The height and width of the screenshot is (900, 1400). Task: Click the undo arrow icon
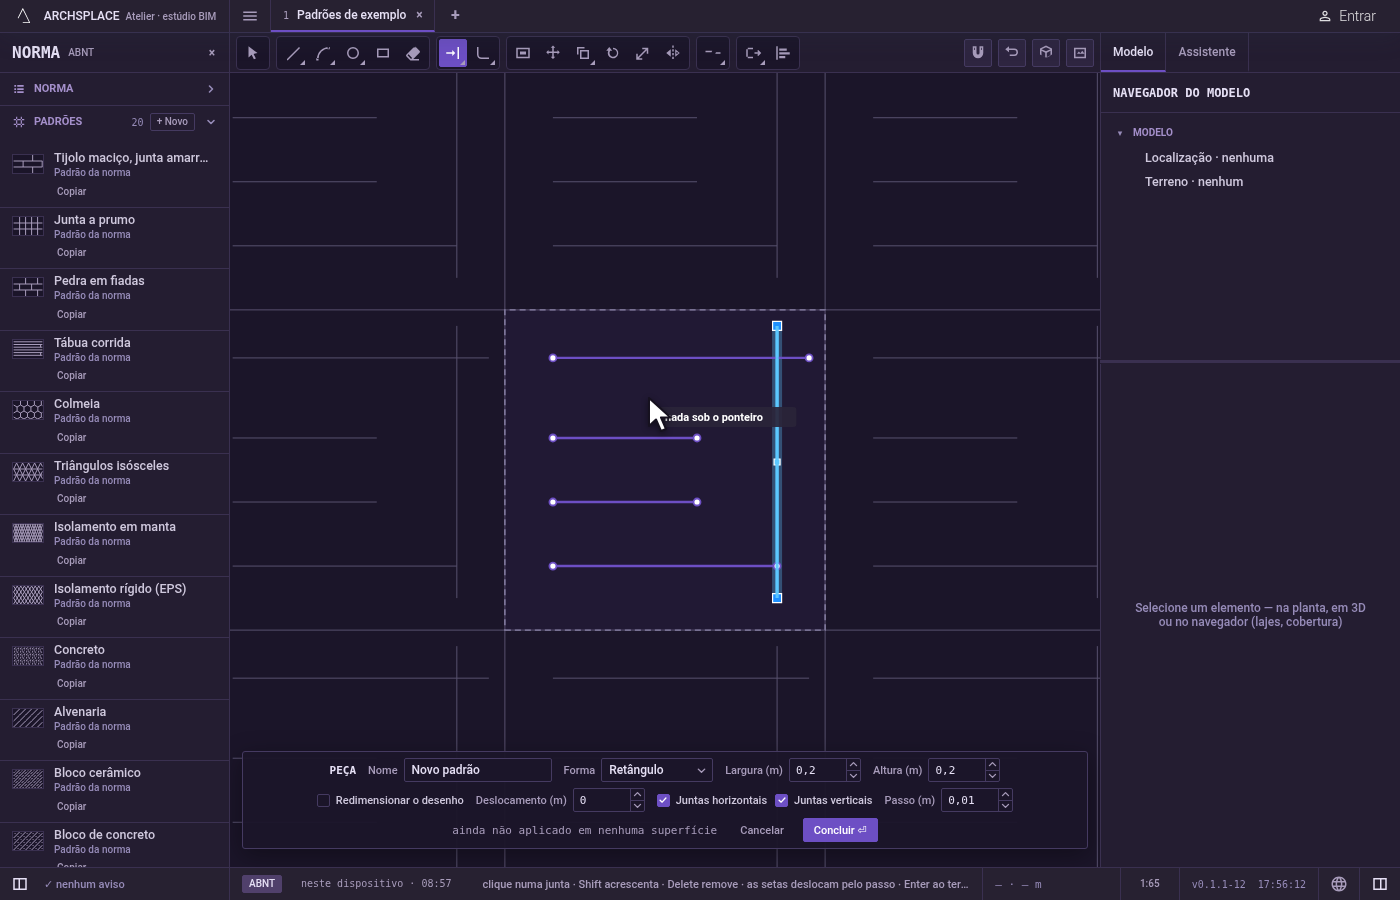(1012, 53)
